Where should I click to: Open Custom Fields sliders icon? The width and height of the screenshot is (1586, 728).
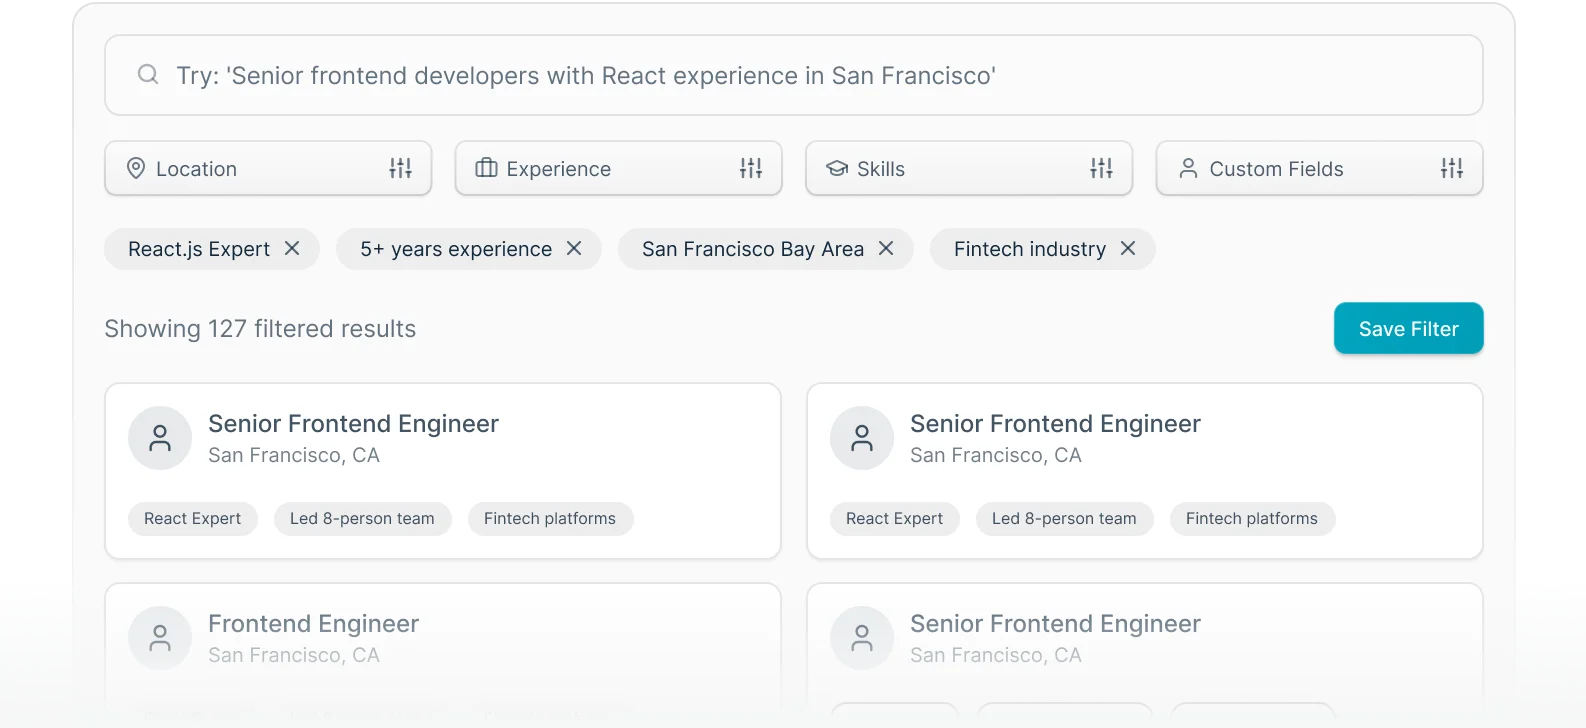tap(1452, 168)
